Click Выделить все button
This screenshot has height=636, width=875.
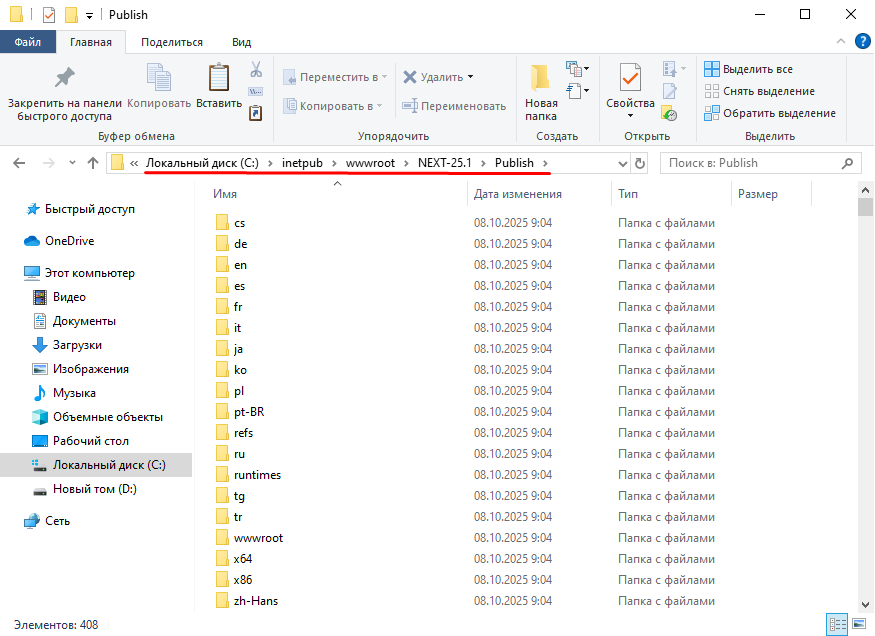pyautogui.click(x=748, y=69)
